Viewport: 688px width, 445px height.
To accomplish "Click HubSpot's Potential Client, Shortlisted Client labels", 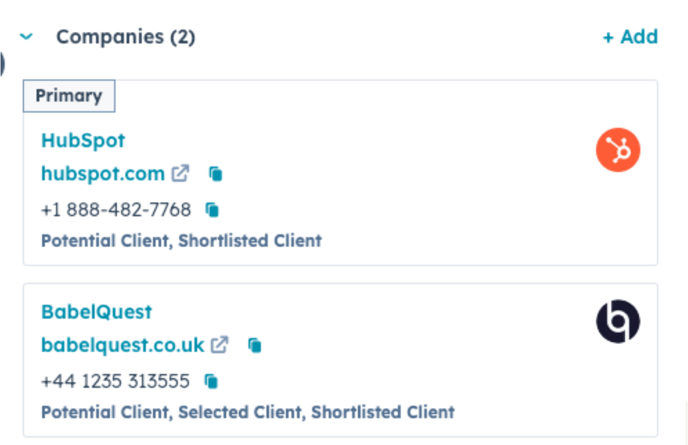I will (181, 241).
